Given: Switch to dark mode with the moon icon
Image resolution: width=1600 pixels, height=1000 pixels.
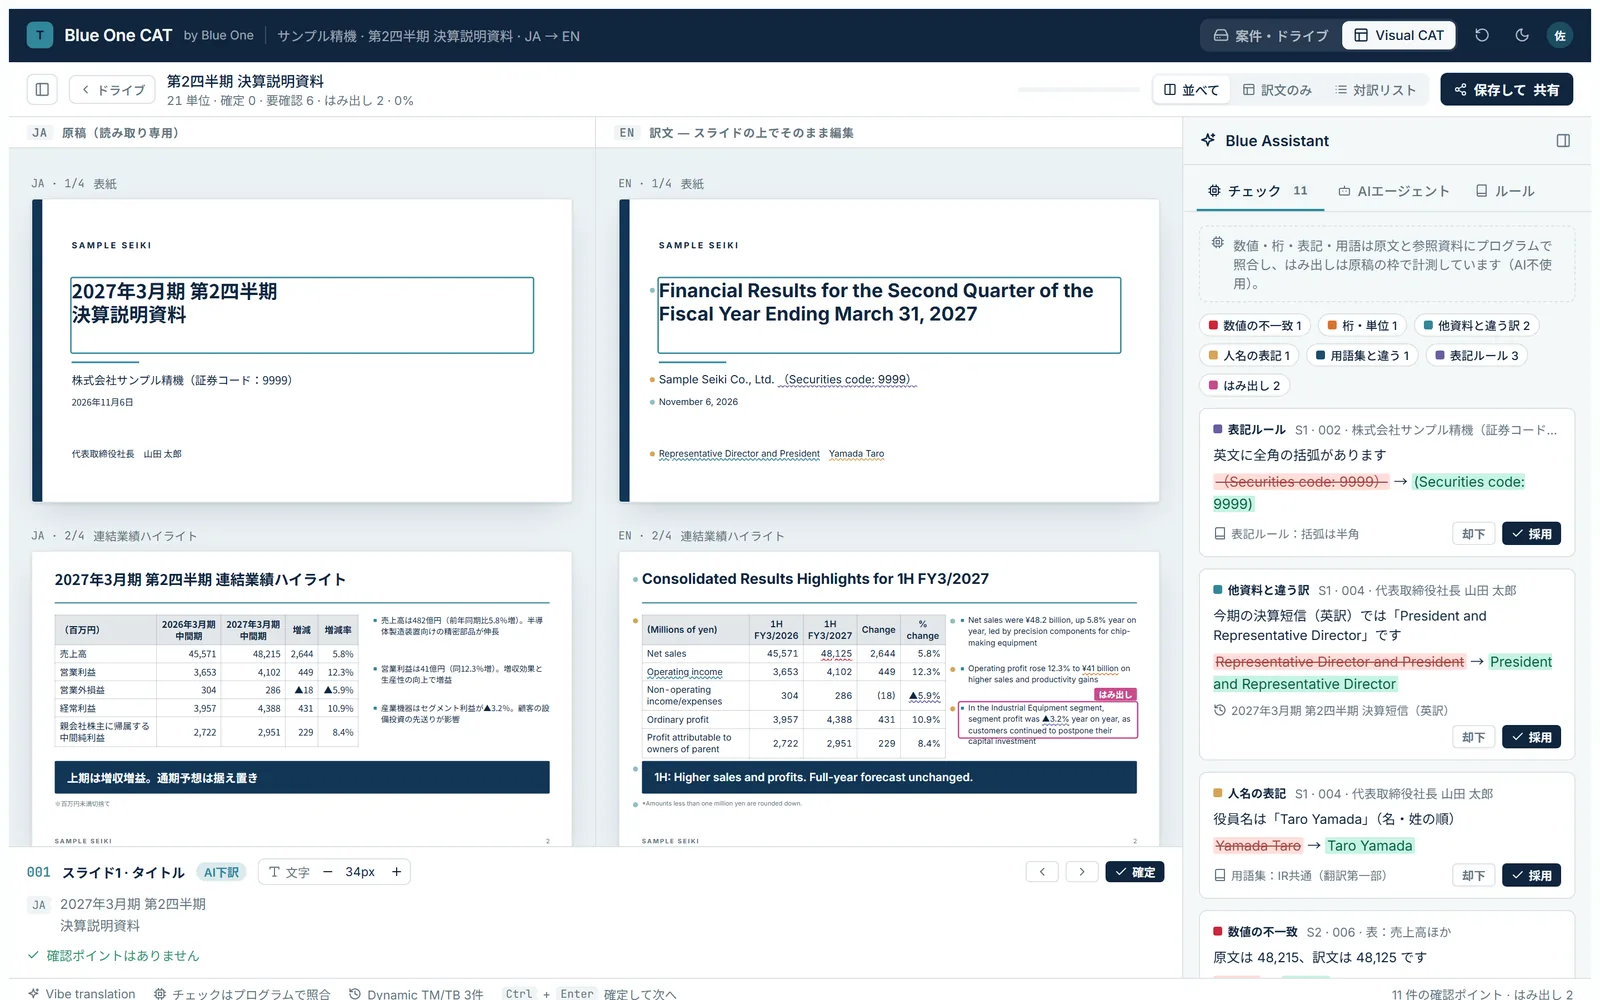Looking at the screenshot, I should (x=1522, y=35).
